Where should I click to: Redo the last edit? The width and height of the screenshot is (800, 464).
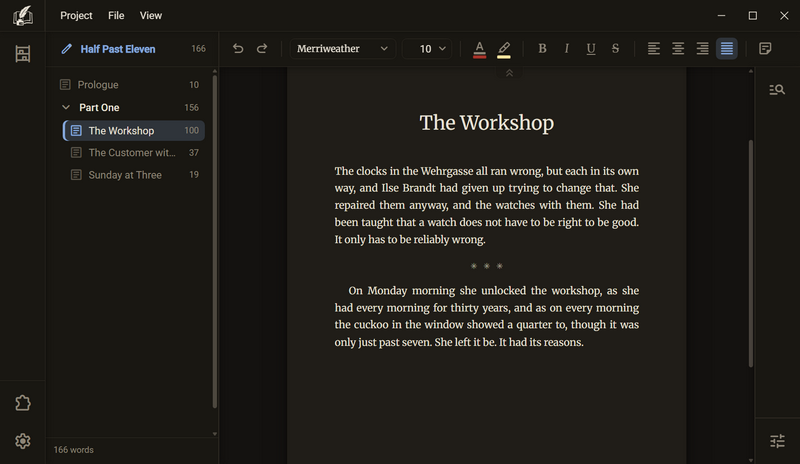[x=262, y=48]
